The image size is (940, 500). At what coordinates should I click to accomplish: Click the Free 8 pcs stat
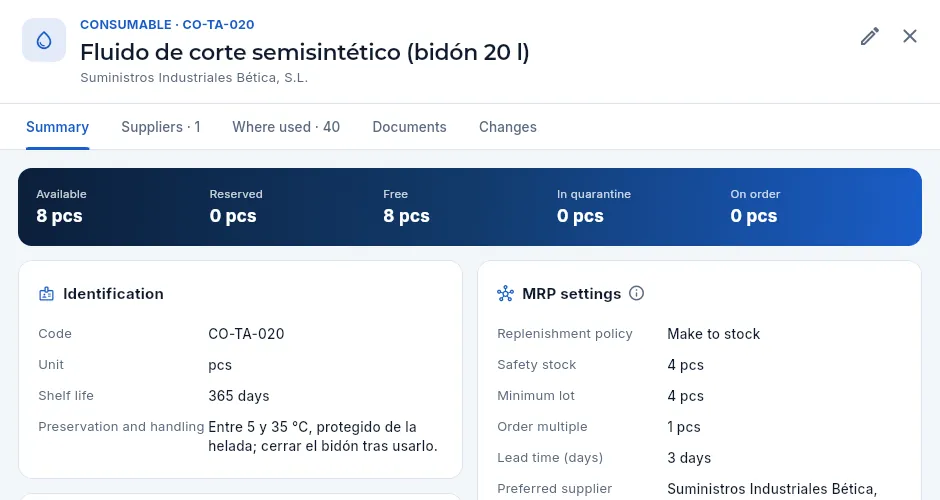point(406,207)
